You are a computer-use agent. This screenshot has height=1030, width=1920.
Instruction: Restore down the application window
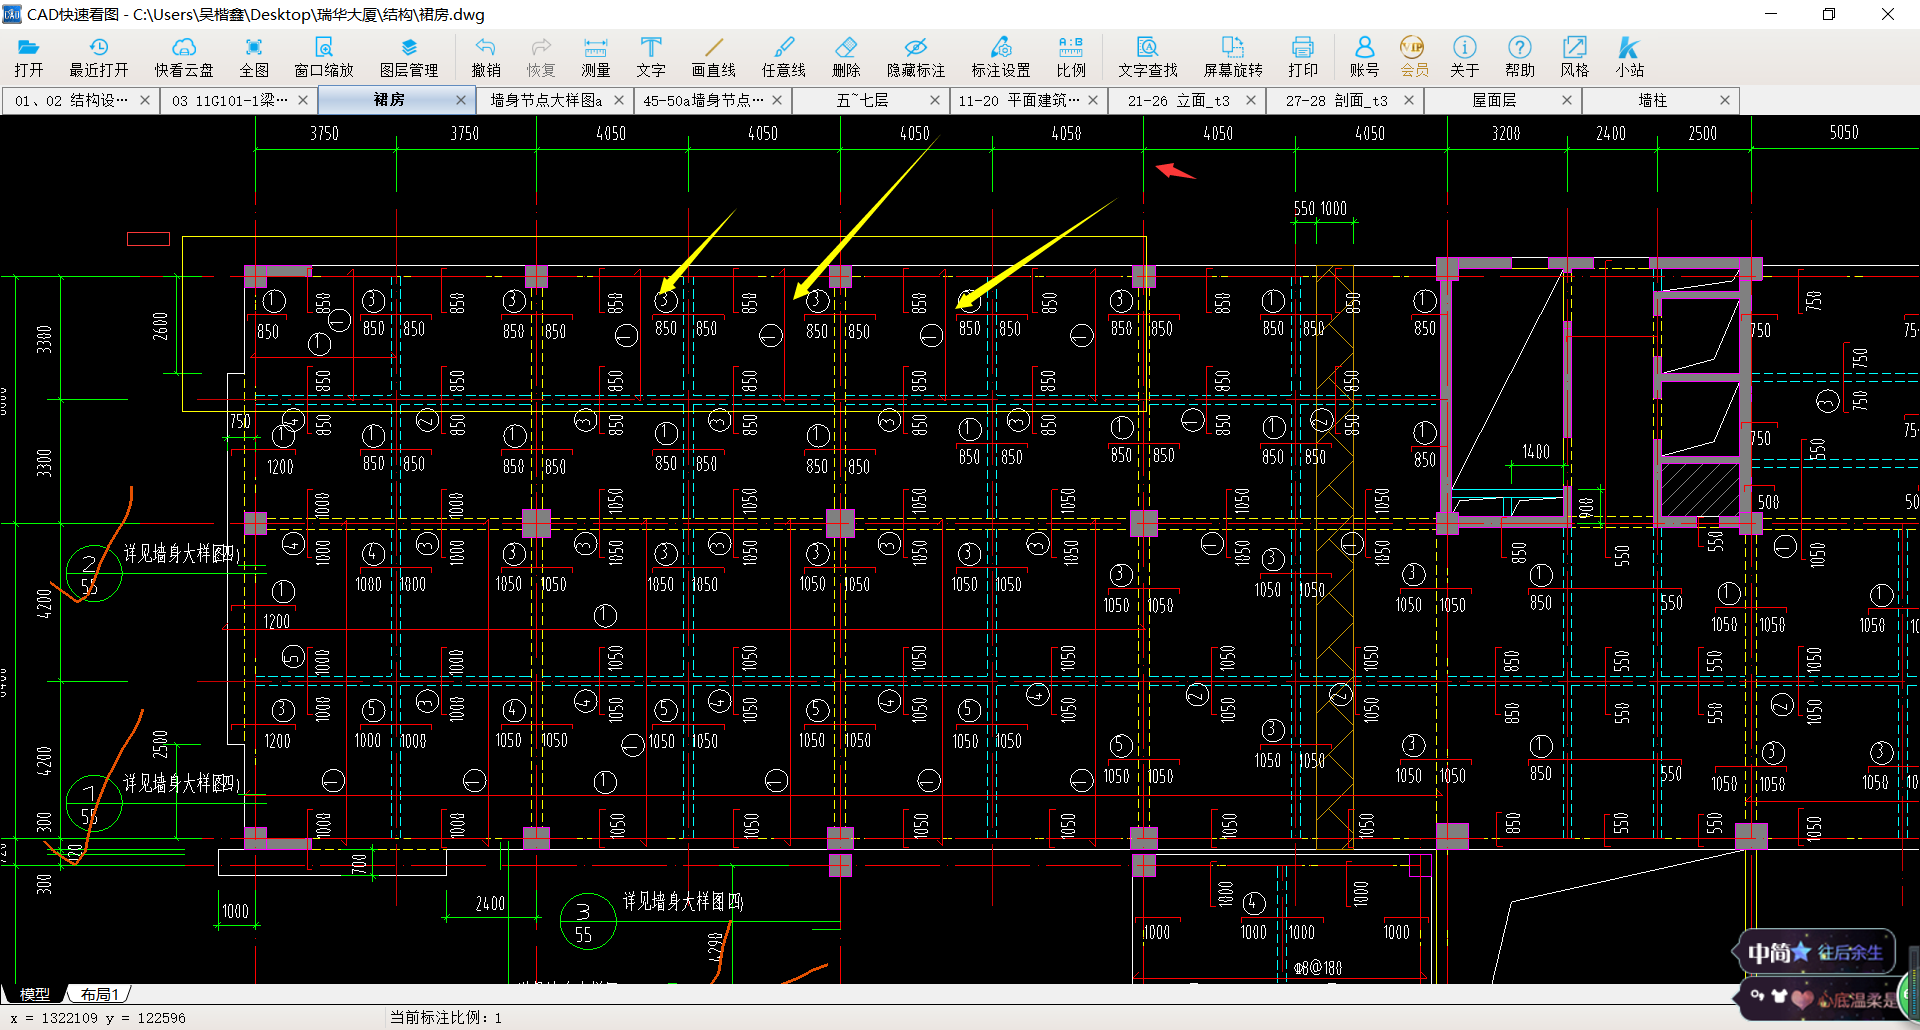coord(1829,14)
